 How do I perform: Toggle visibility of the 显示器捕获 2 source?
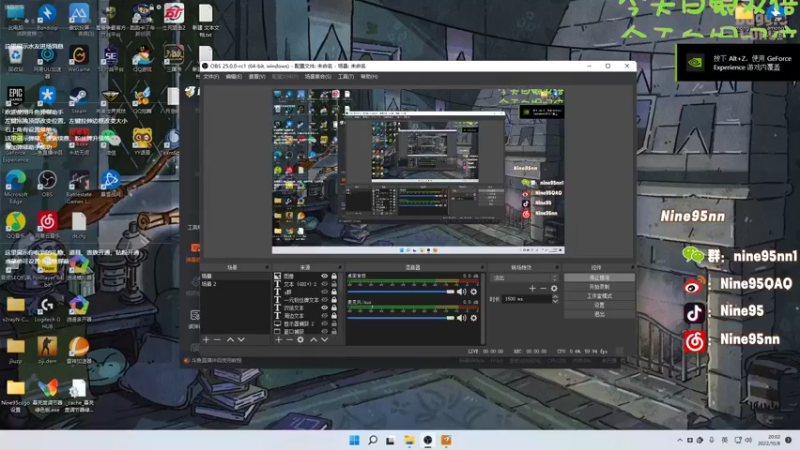pyautogui.click(x=324, y=323)
